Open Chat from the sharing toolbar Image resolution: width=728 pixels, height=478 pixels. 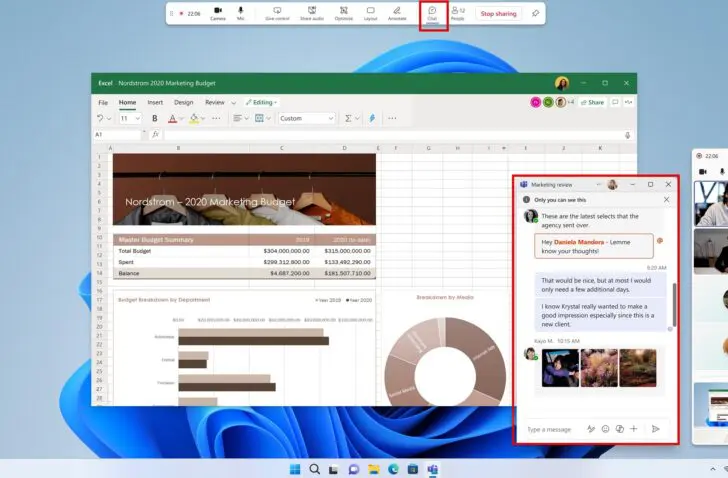tap(432, 13)
